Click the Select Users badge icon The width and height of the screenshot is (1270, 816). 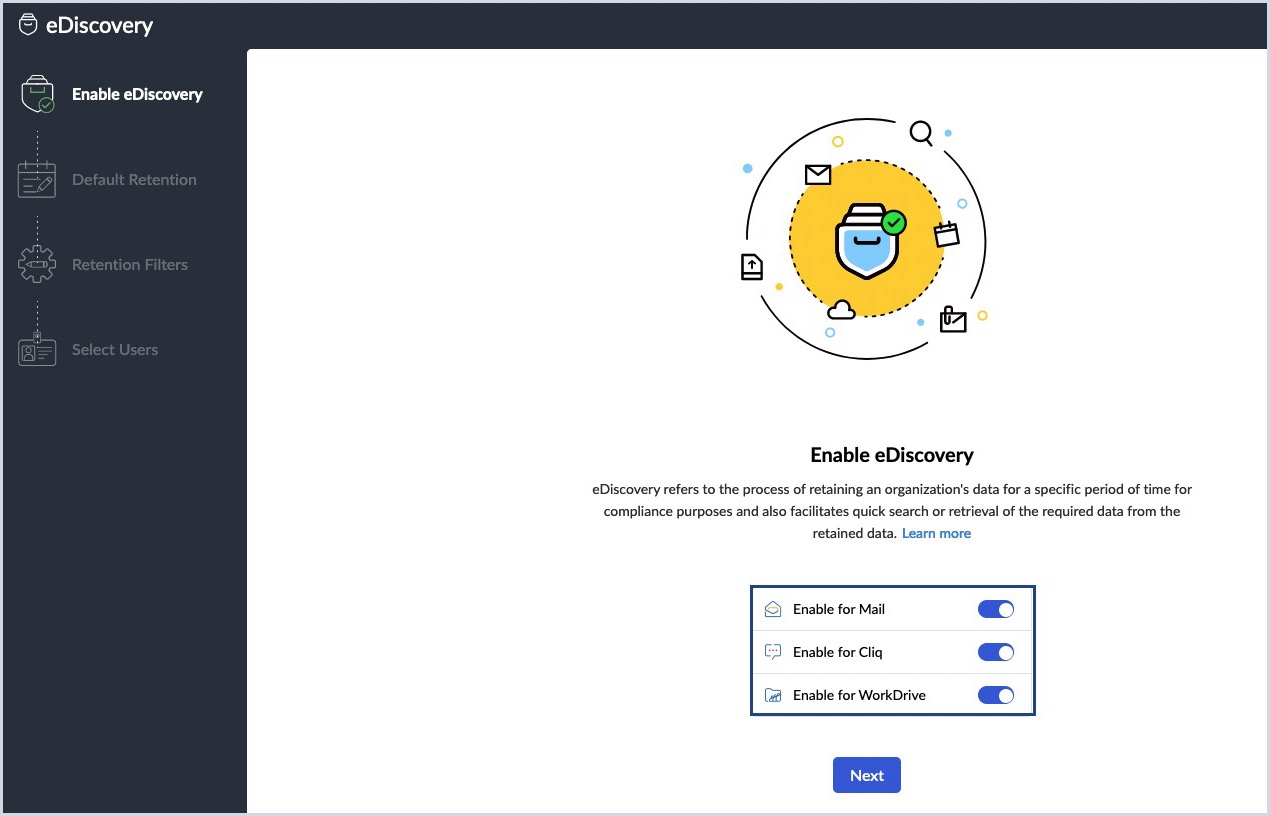click(x=36, y=350)
